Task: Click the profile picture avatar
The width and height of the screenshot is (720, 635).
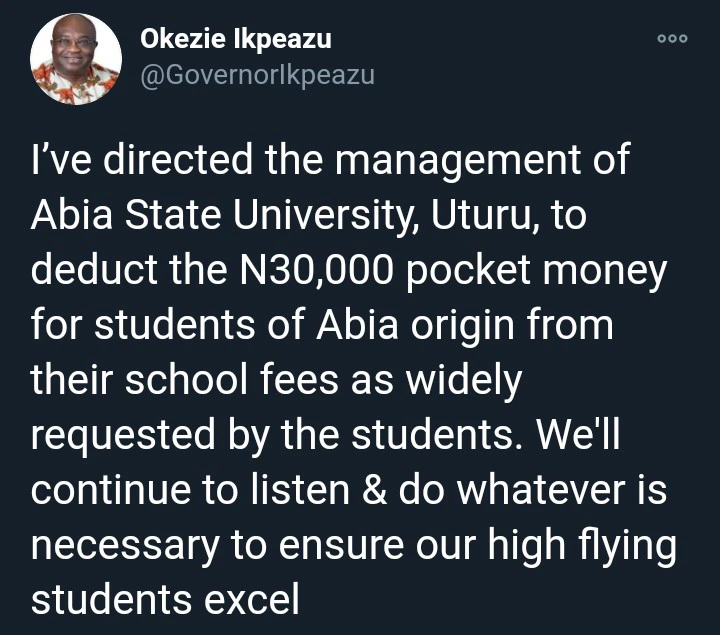Action: point(75,60)
